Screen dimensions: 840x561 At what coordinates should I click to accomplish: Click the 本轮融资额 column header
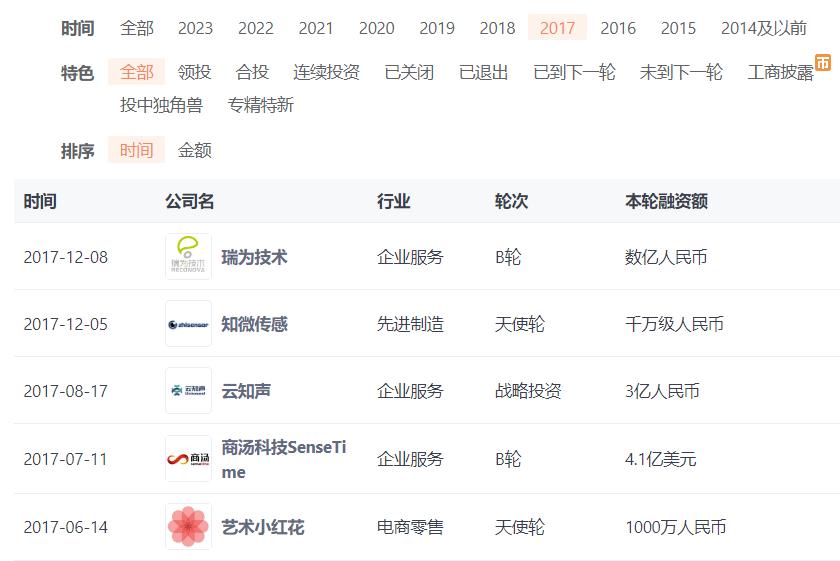tap(666, 201)
